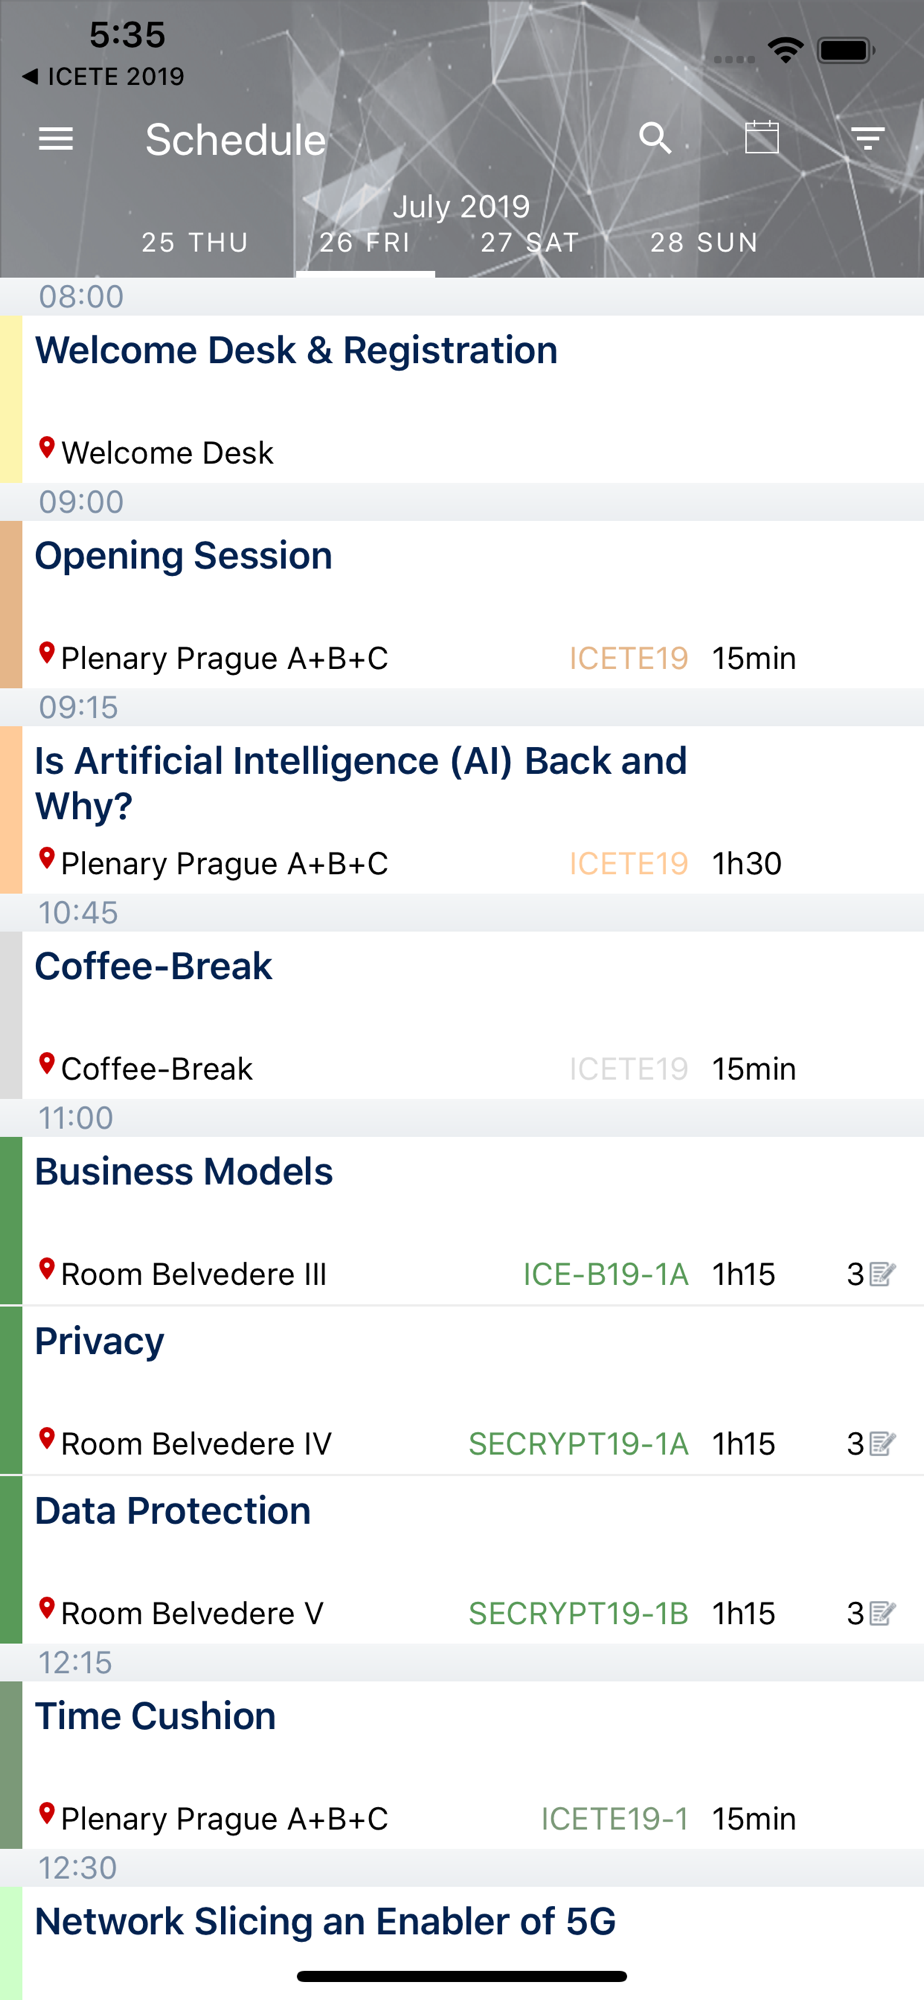Viewport: 924px width, 2000px height.
Task: Tap the notes icon on Data Protection
Action: coord(882,1613)
